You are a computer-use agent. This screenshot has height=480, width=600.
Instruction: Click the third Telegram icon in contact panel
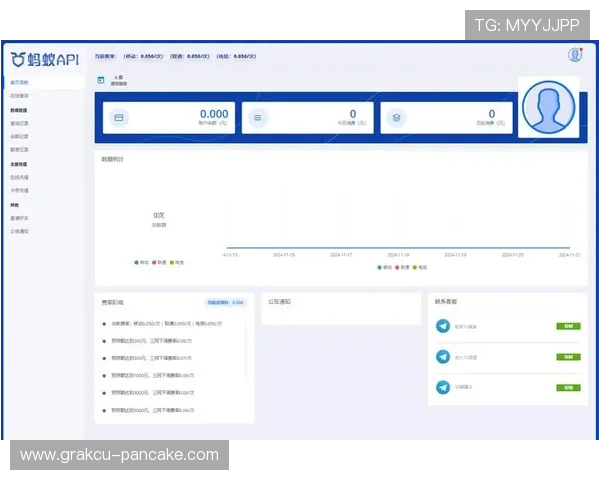[443, 388]
